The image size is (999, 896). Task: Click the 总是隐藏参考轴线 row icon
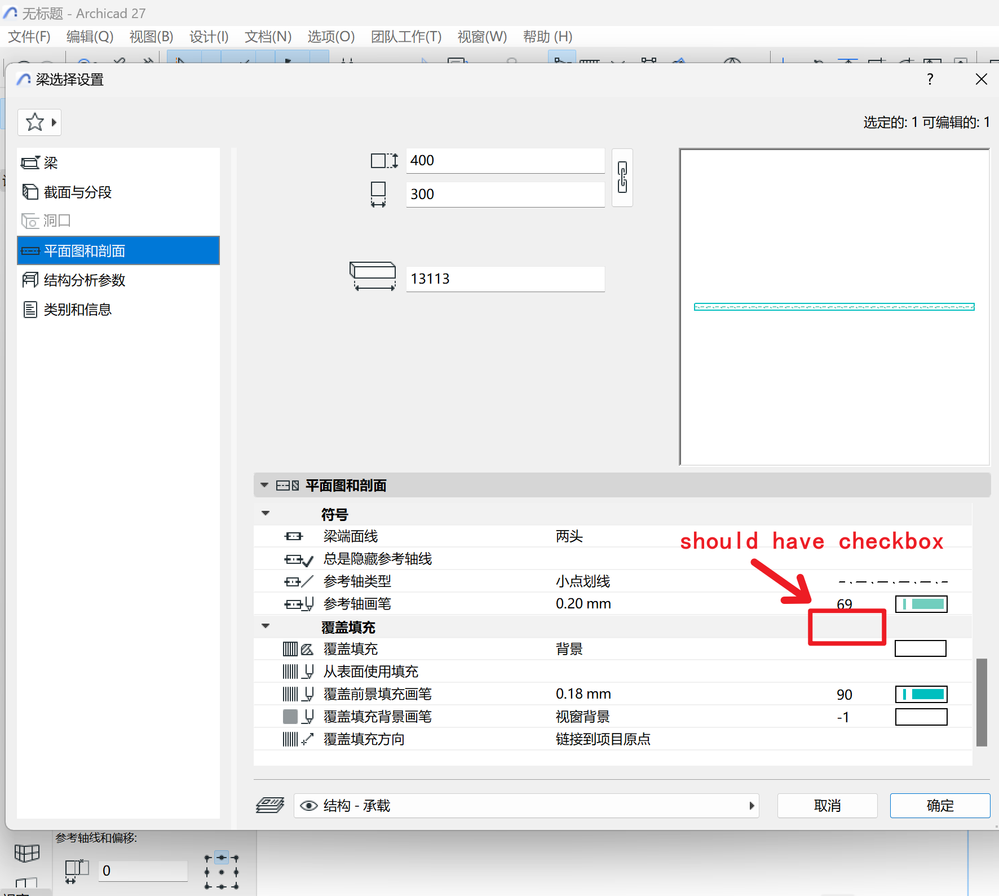[298, 560]
